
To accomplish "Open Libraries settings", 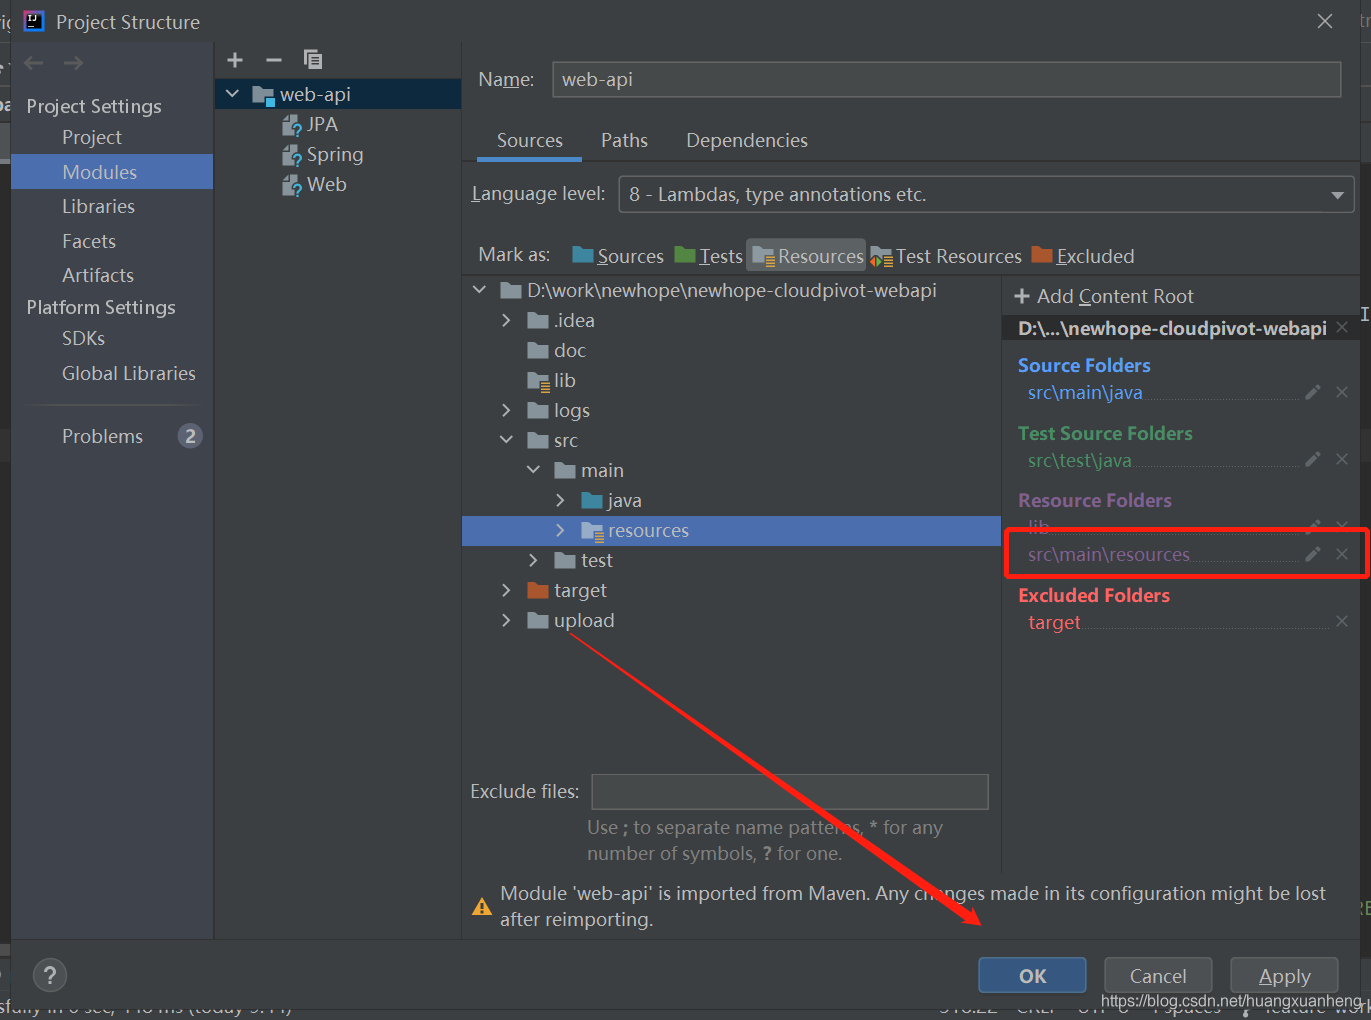I will (98, 206).
